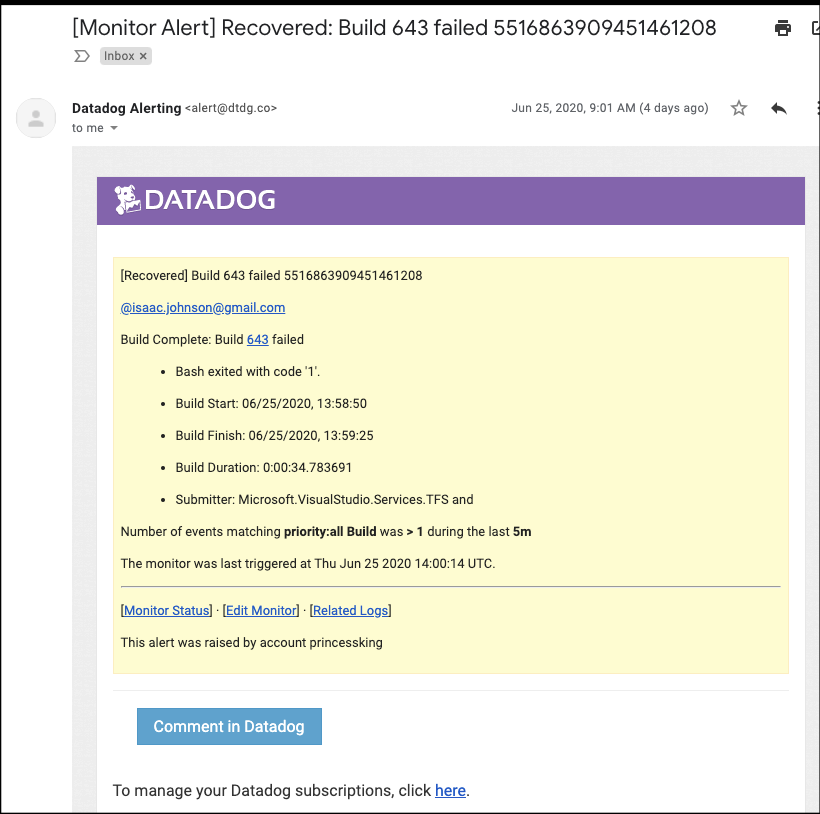Open the Edit Monitor link
This screenshot has width=820, height=814.
[261, 611]
